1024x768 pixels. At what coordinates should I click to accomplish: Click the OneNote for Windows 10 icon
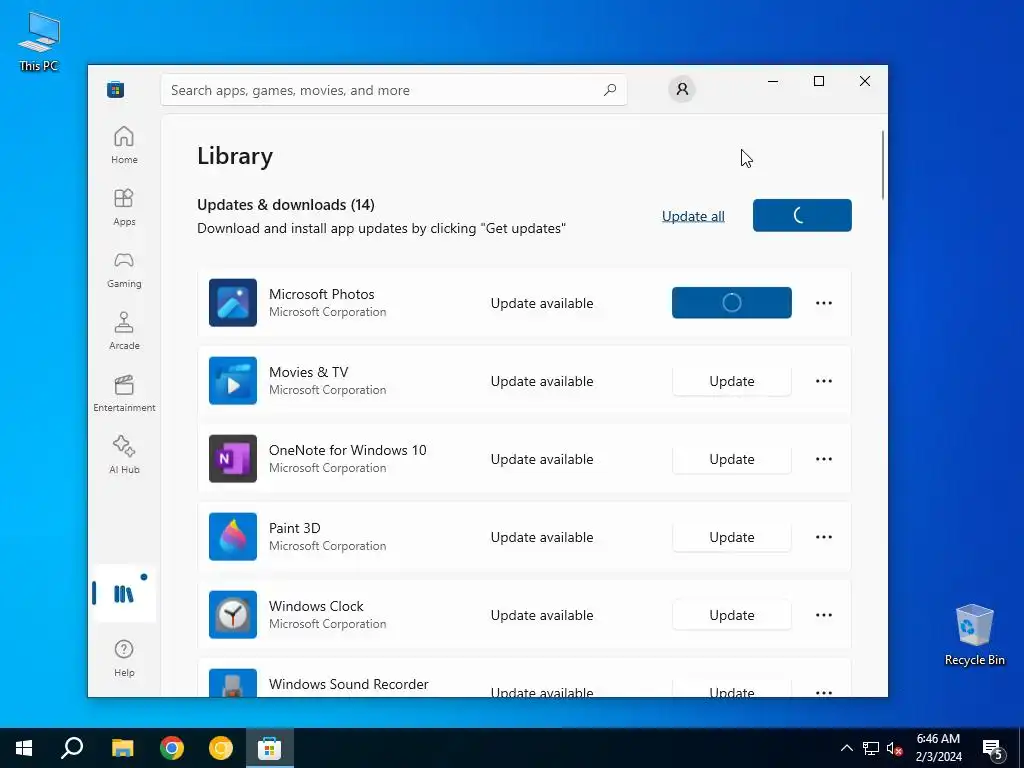tap(232, 458)
